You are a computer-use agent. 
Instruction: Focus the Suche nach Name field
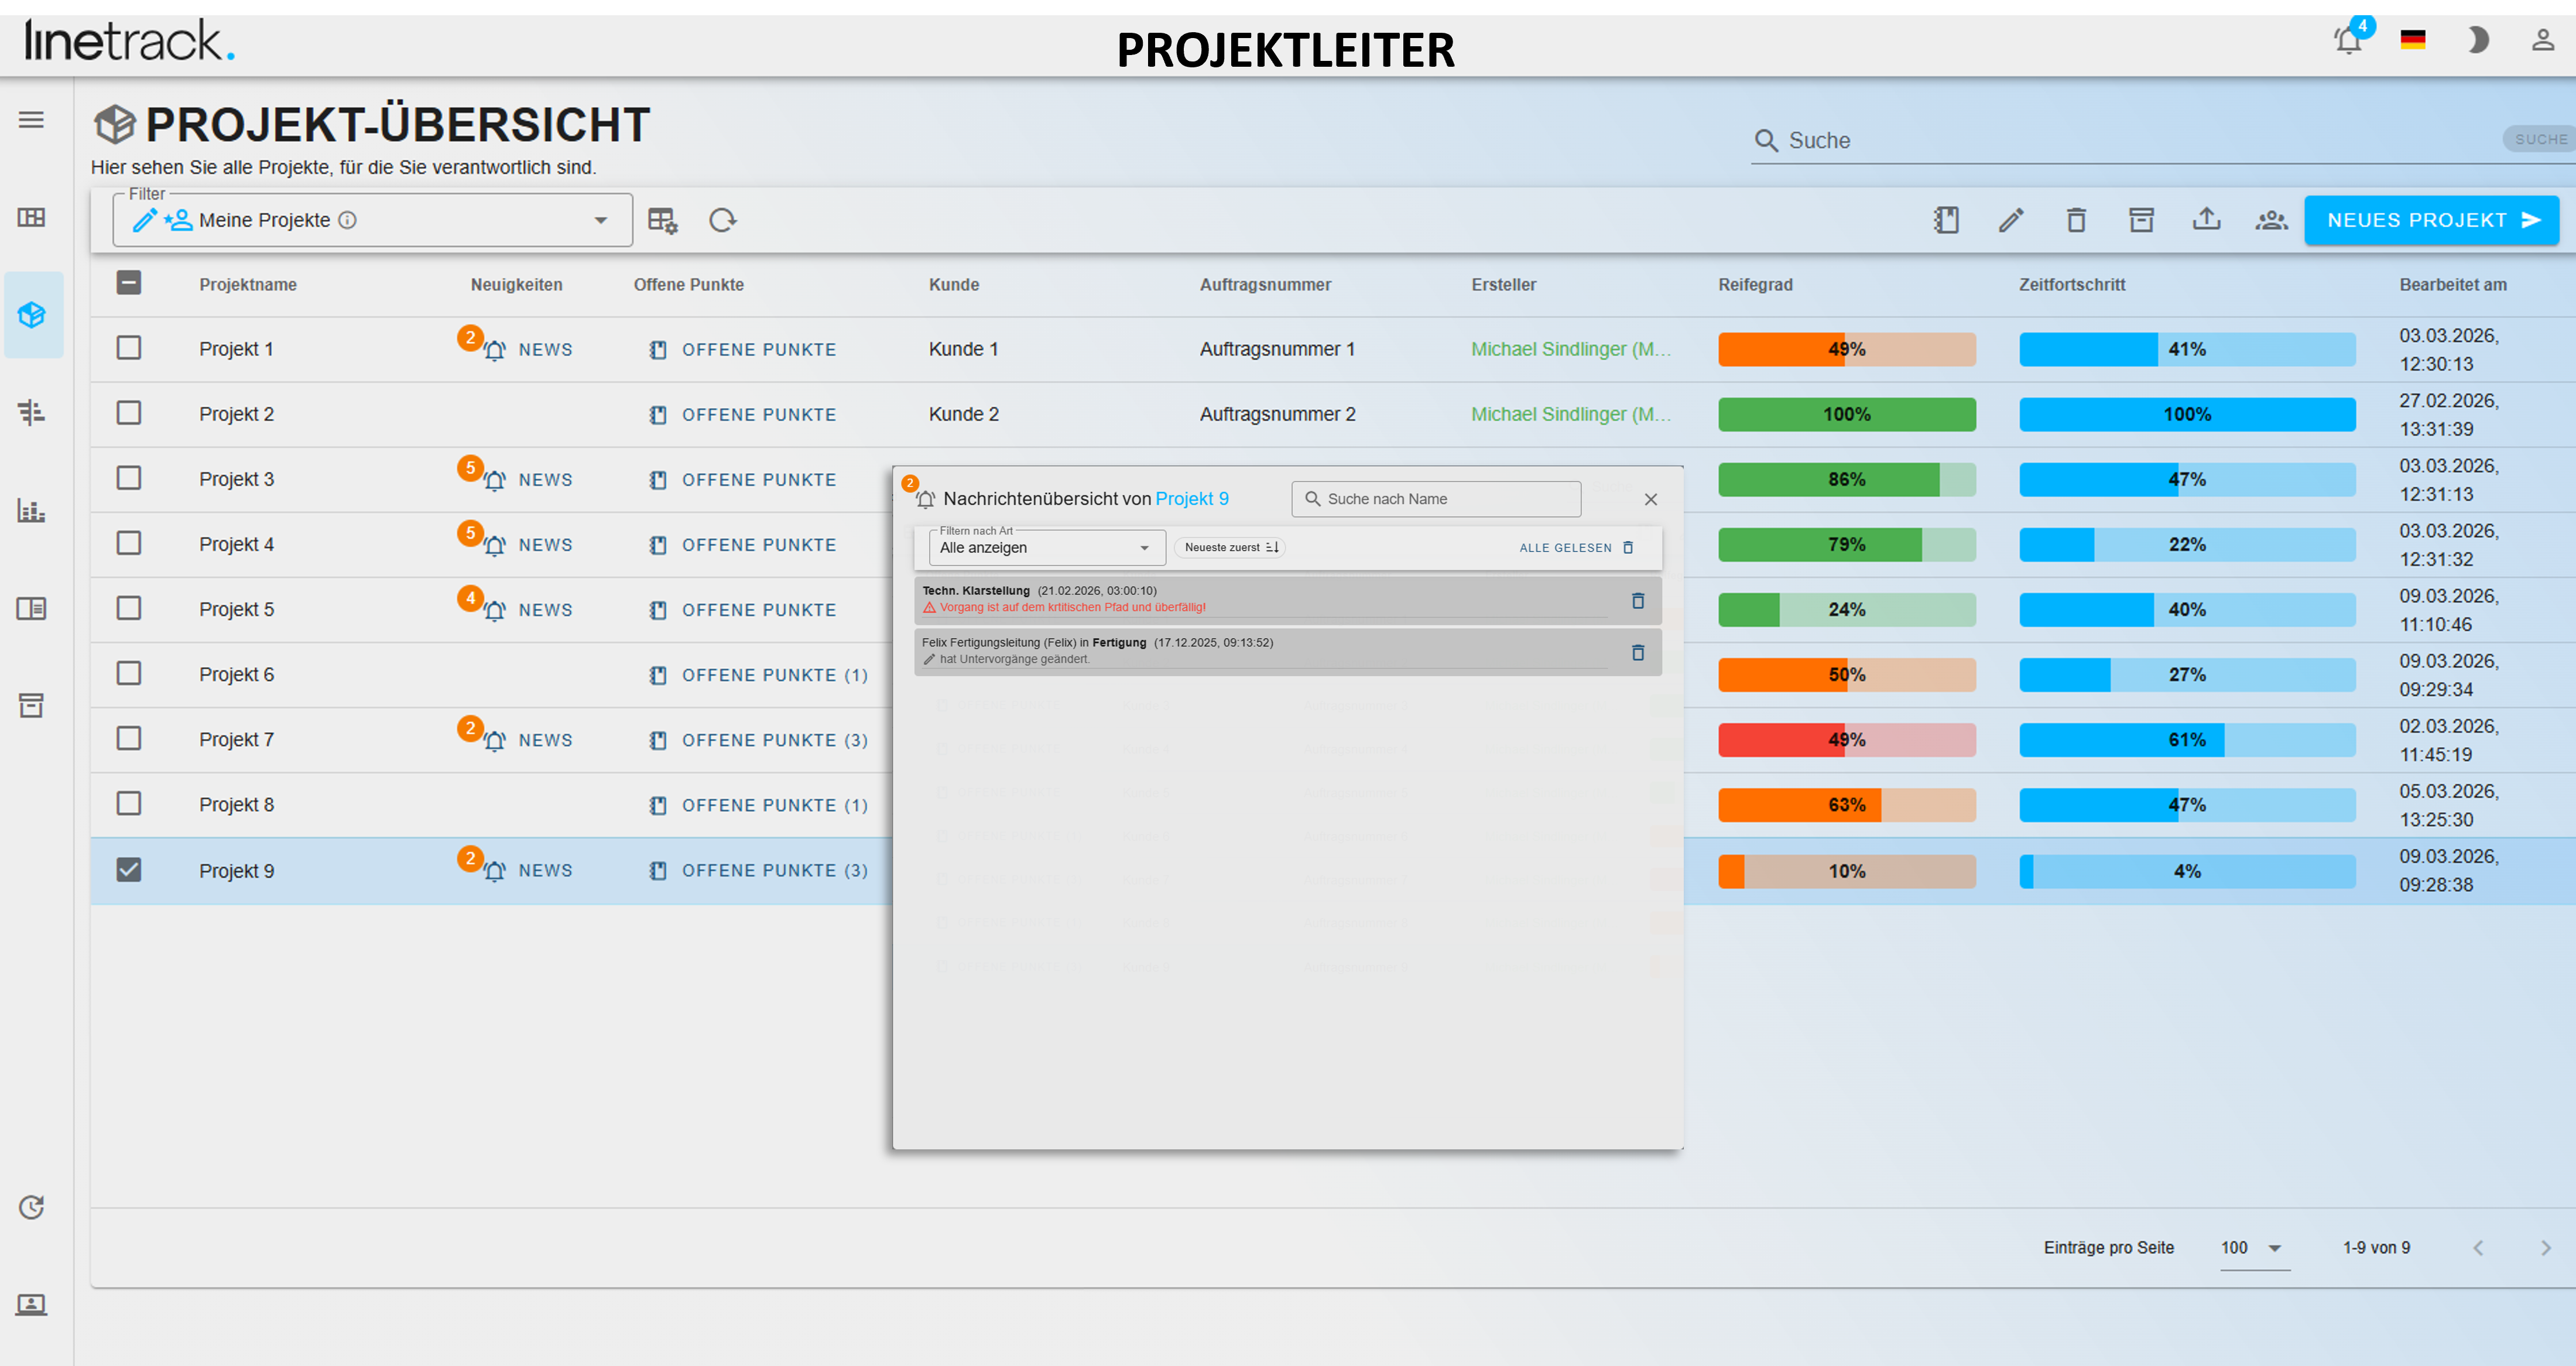click(x=1436, y=499)
